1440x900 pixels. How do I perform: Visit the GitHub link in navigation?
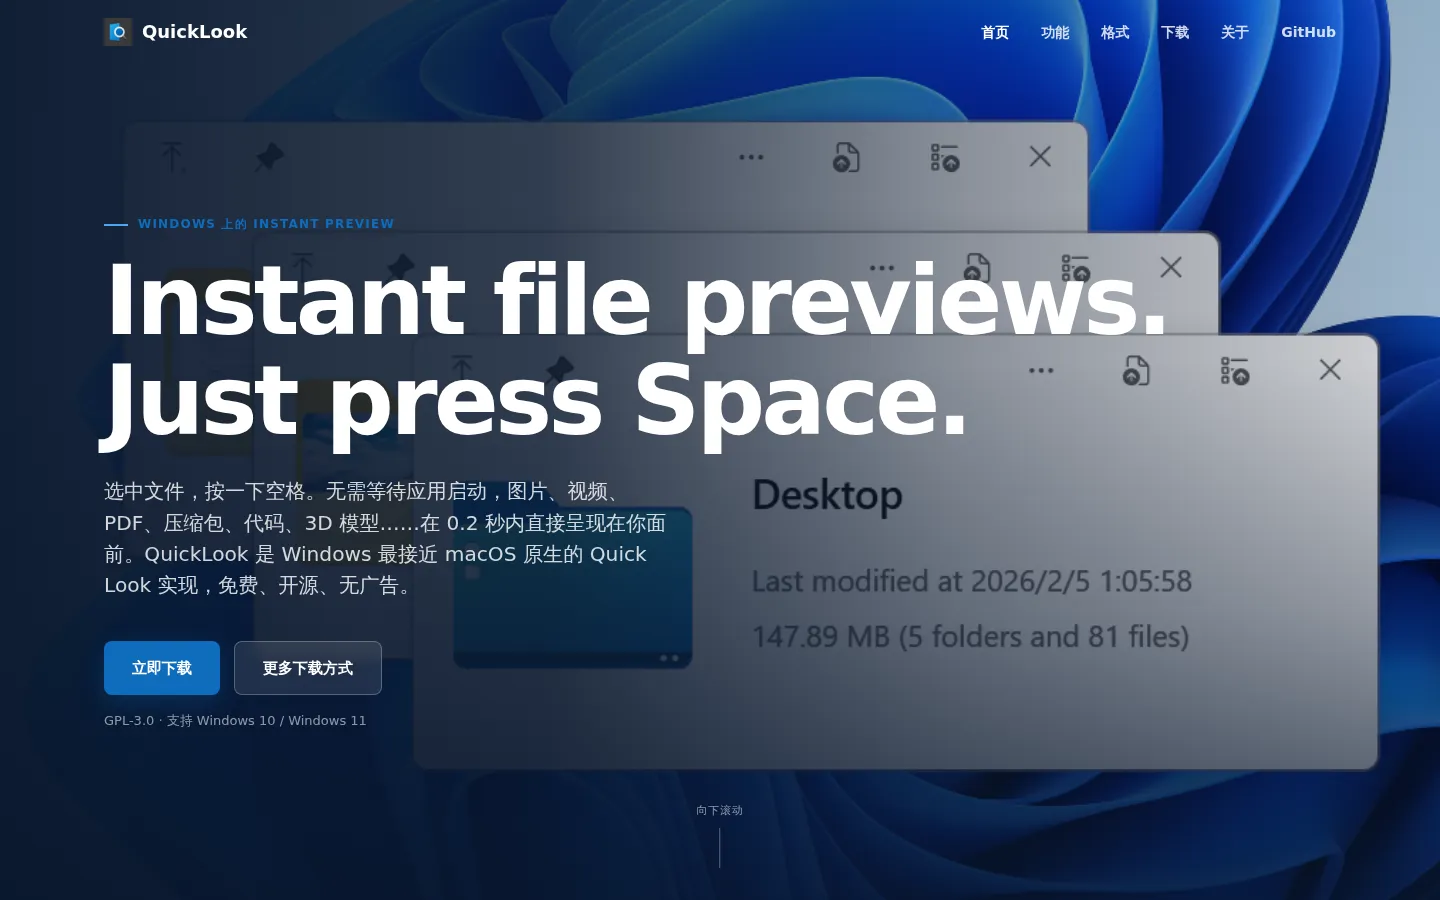pyautogui.click(x=1308, y=32)
